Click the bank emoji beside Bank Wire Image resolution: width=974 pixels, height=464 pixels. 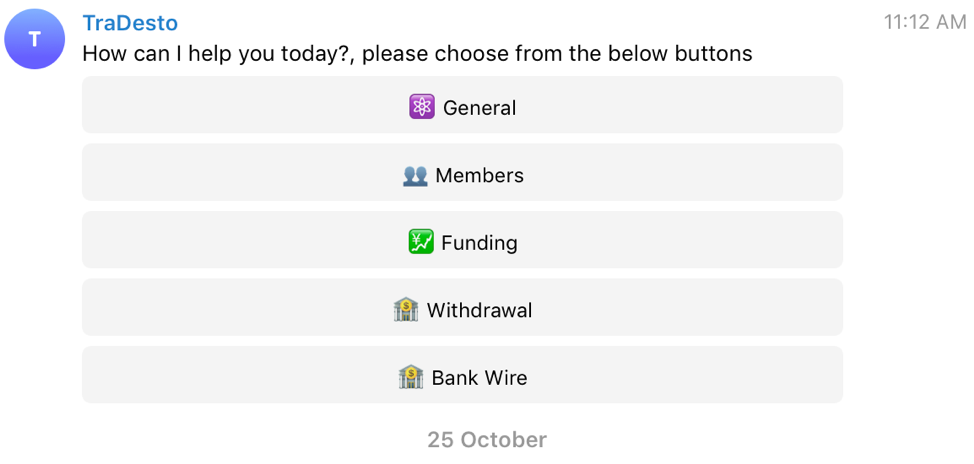[x=411, y=377]
